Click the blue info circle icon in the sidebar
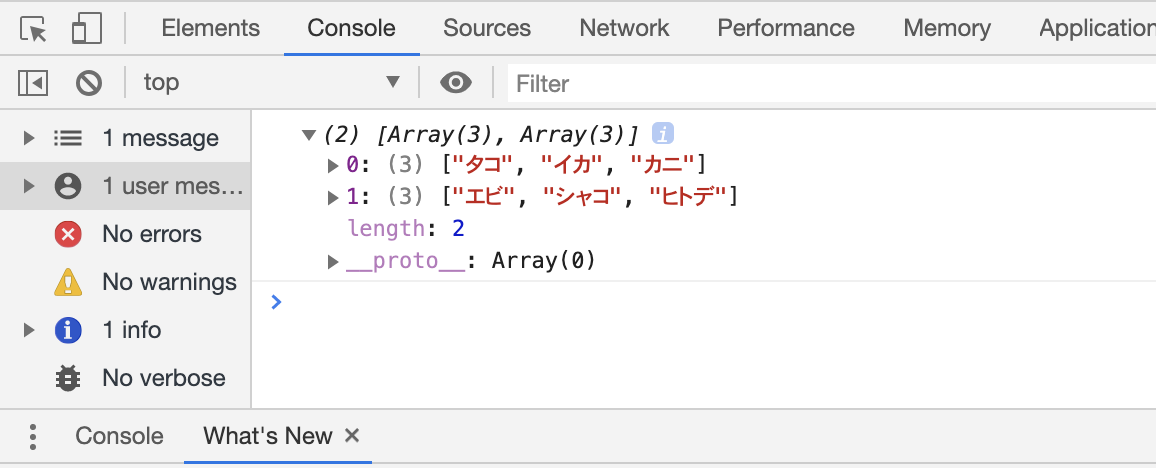1156x468 pixels. (x=68, y=330)
